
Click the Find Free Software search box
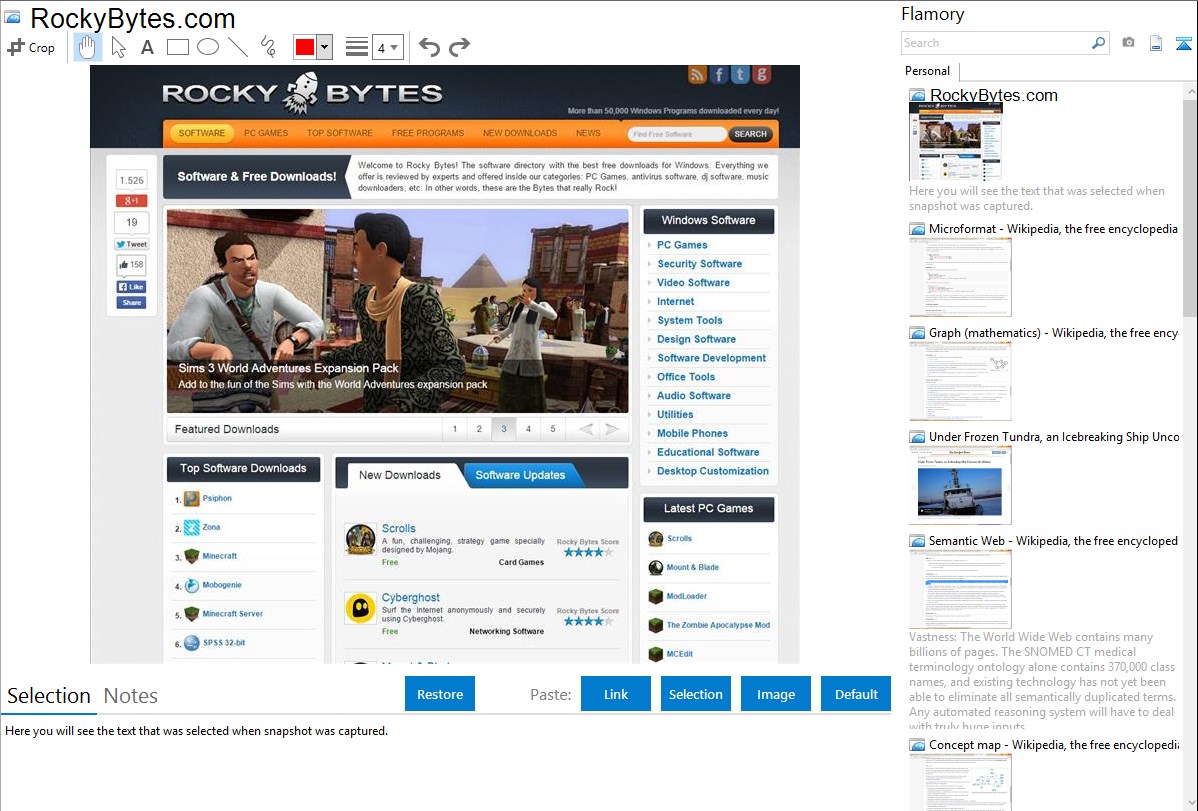point(676,134)
